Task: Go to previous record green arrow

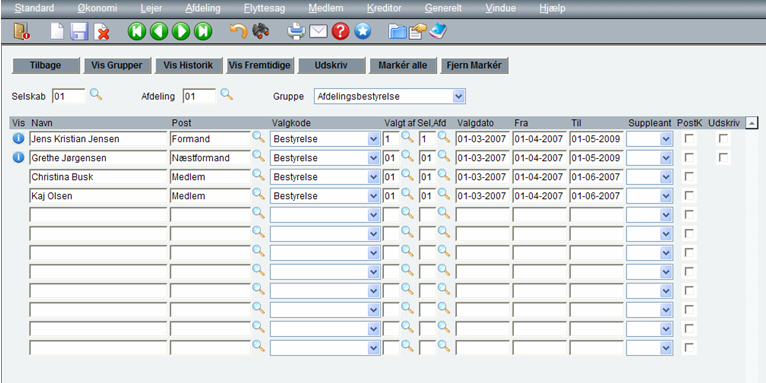Action: (158, 32)
